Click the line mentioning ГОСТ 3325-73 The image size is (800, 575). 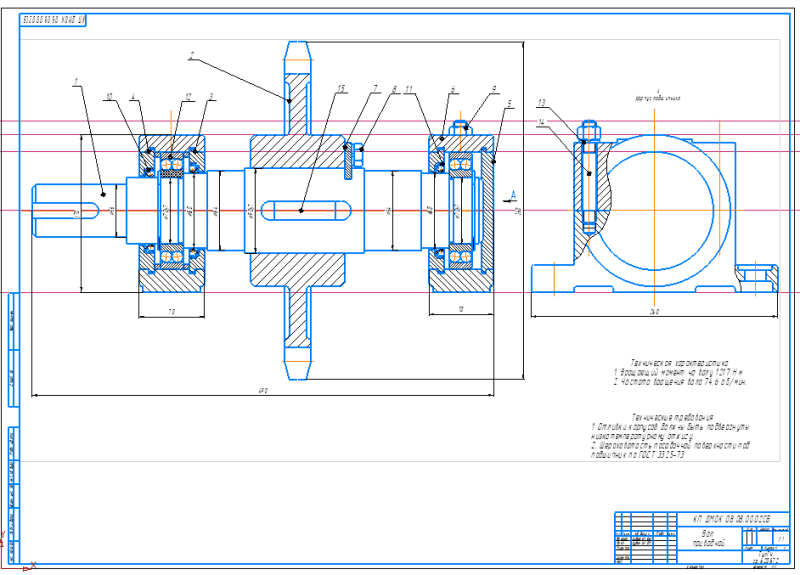pyautogui.click(x=638, y=455)
